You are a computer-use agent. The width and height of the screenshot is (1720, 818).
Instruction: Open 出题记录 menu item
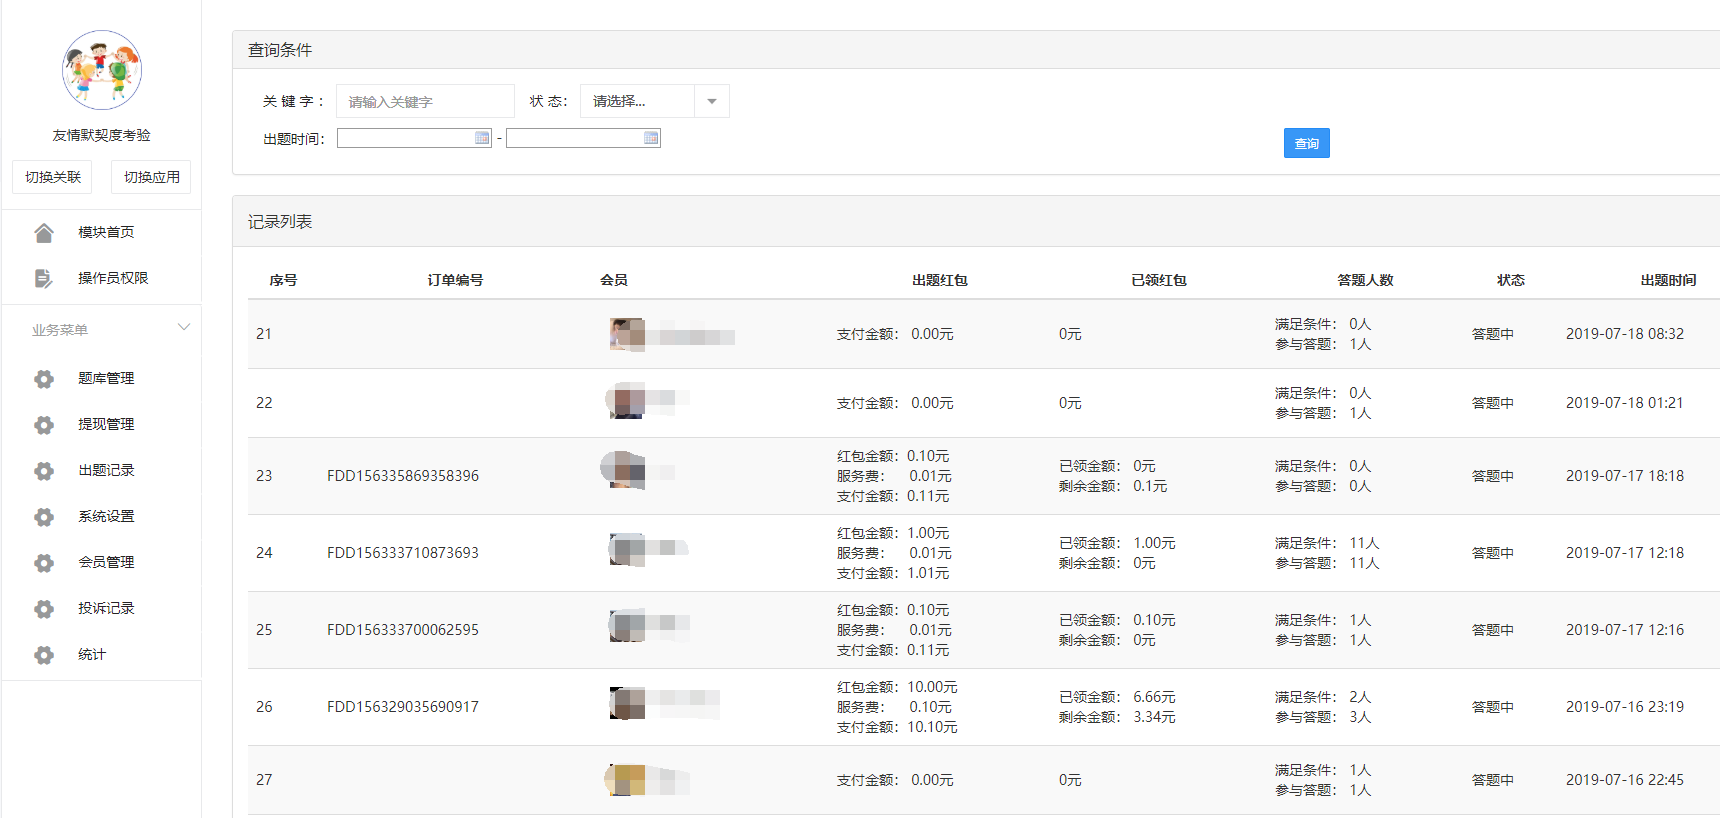(106, 470)
